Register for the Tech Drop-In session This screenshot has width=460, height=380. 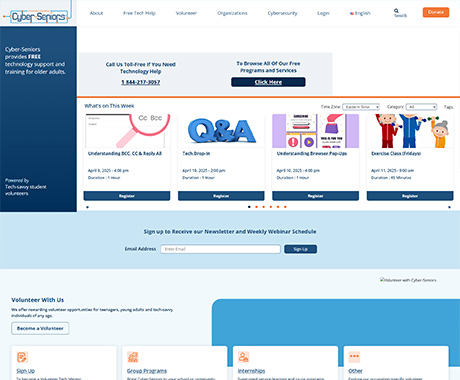pos(221,196)
